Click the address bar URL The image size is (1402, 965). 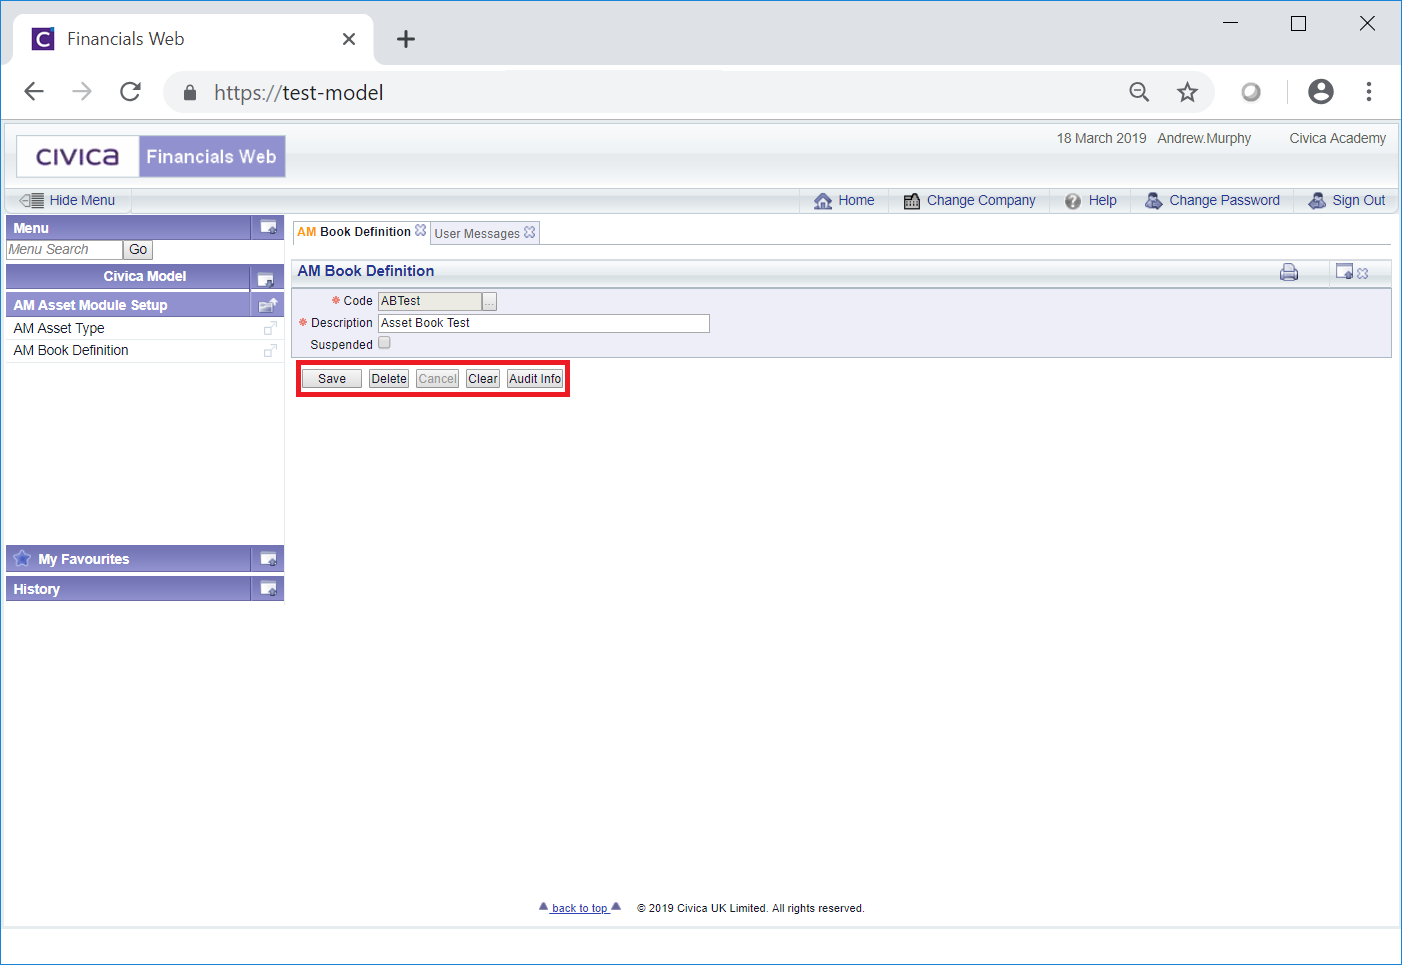click(x=298, y=92)
